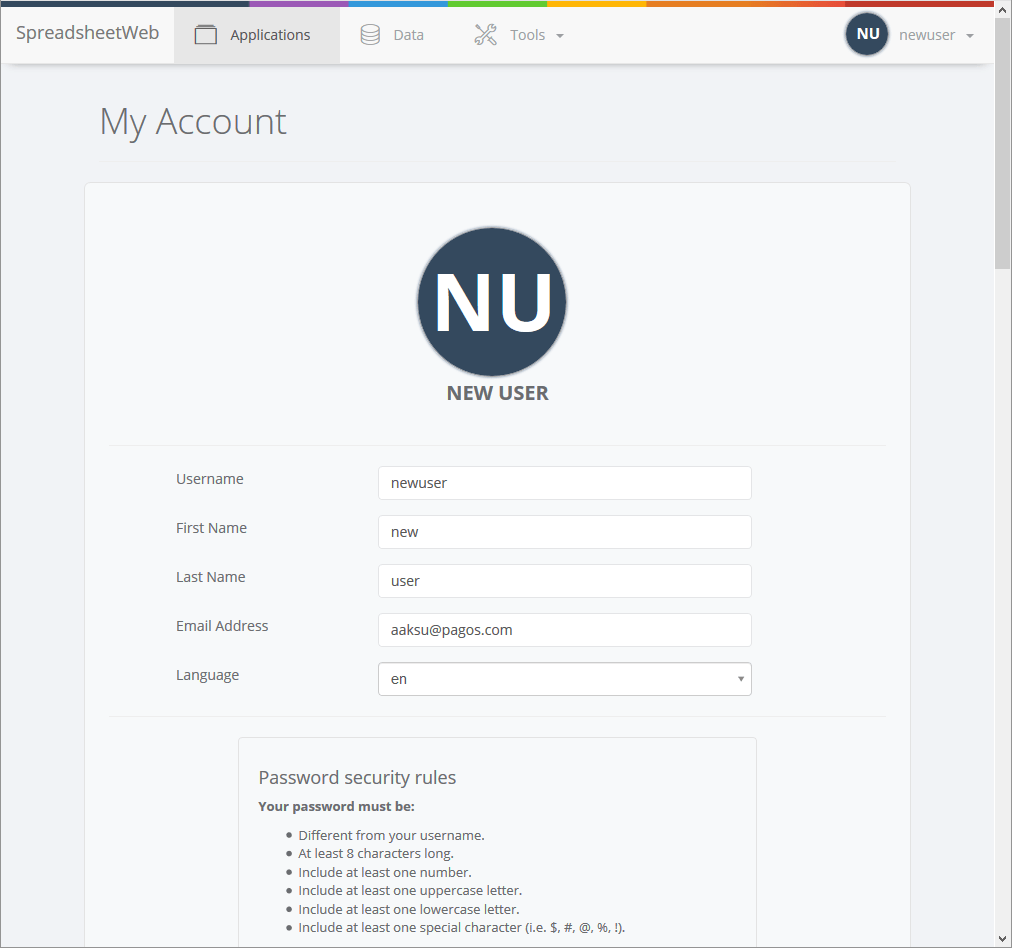Click the My Account heading
This screenshot has height=948, width=1012.
(193, 122)
